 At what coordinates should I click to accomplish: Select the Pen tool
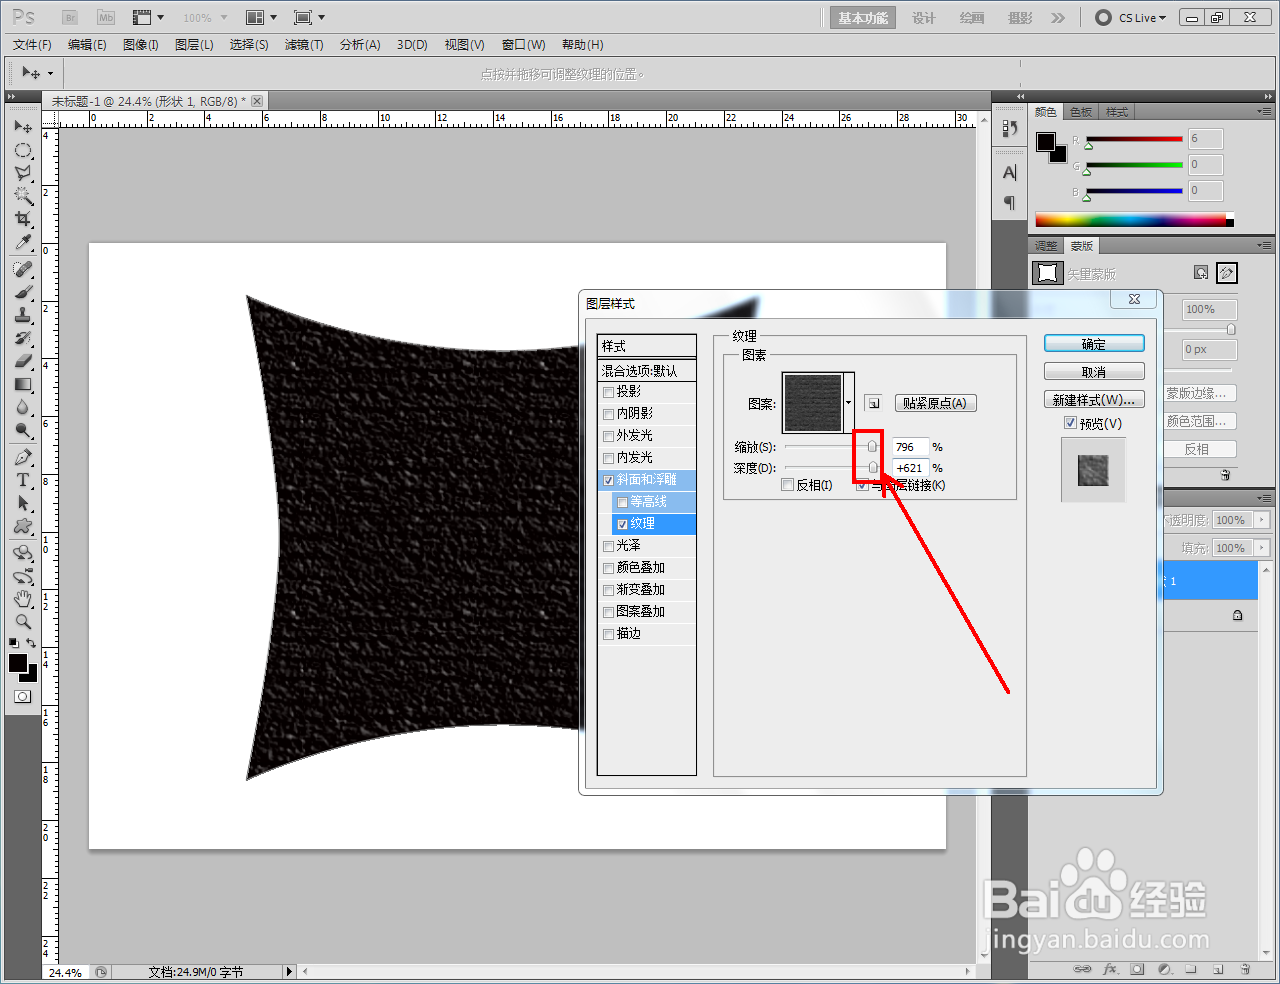23,457
